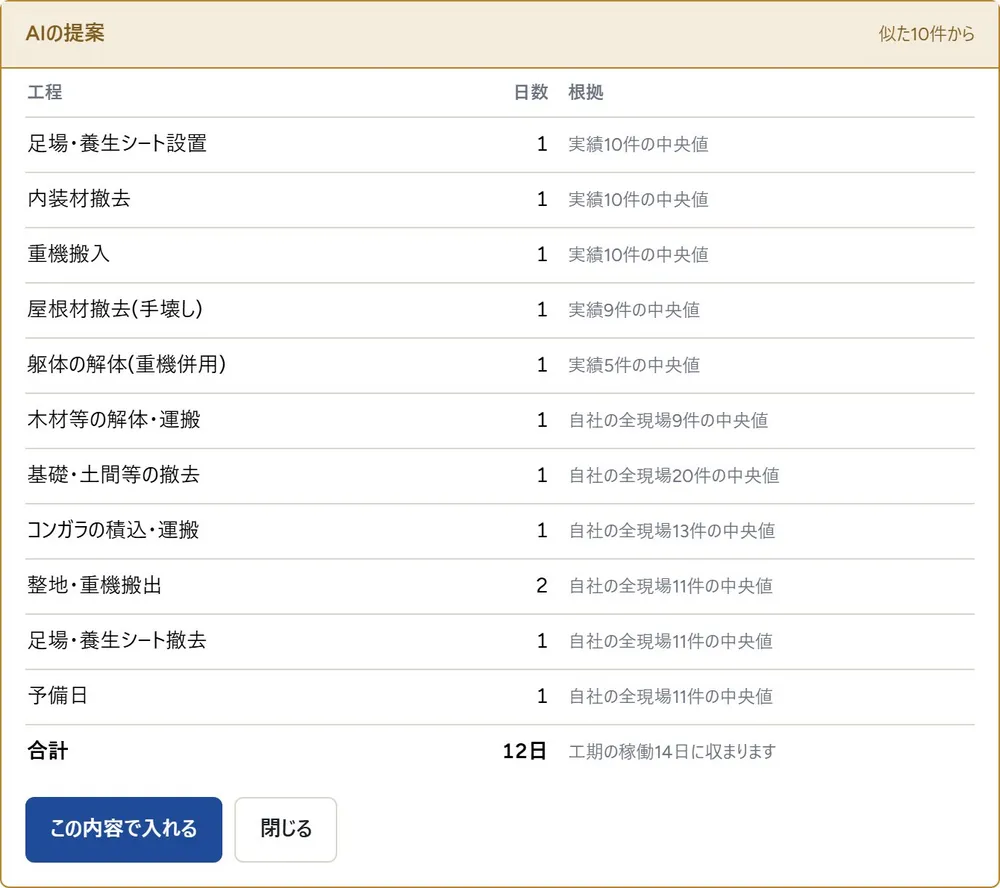Click 実績9件の中央値 basis text
This screenshot has width=1000, height=888.
point(634,310)
